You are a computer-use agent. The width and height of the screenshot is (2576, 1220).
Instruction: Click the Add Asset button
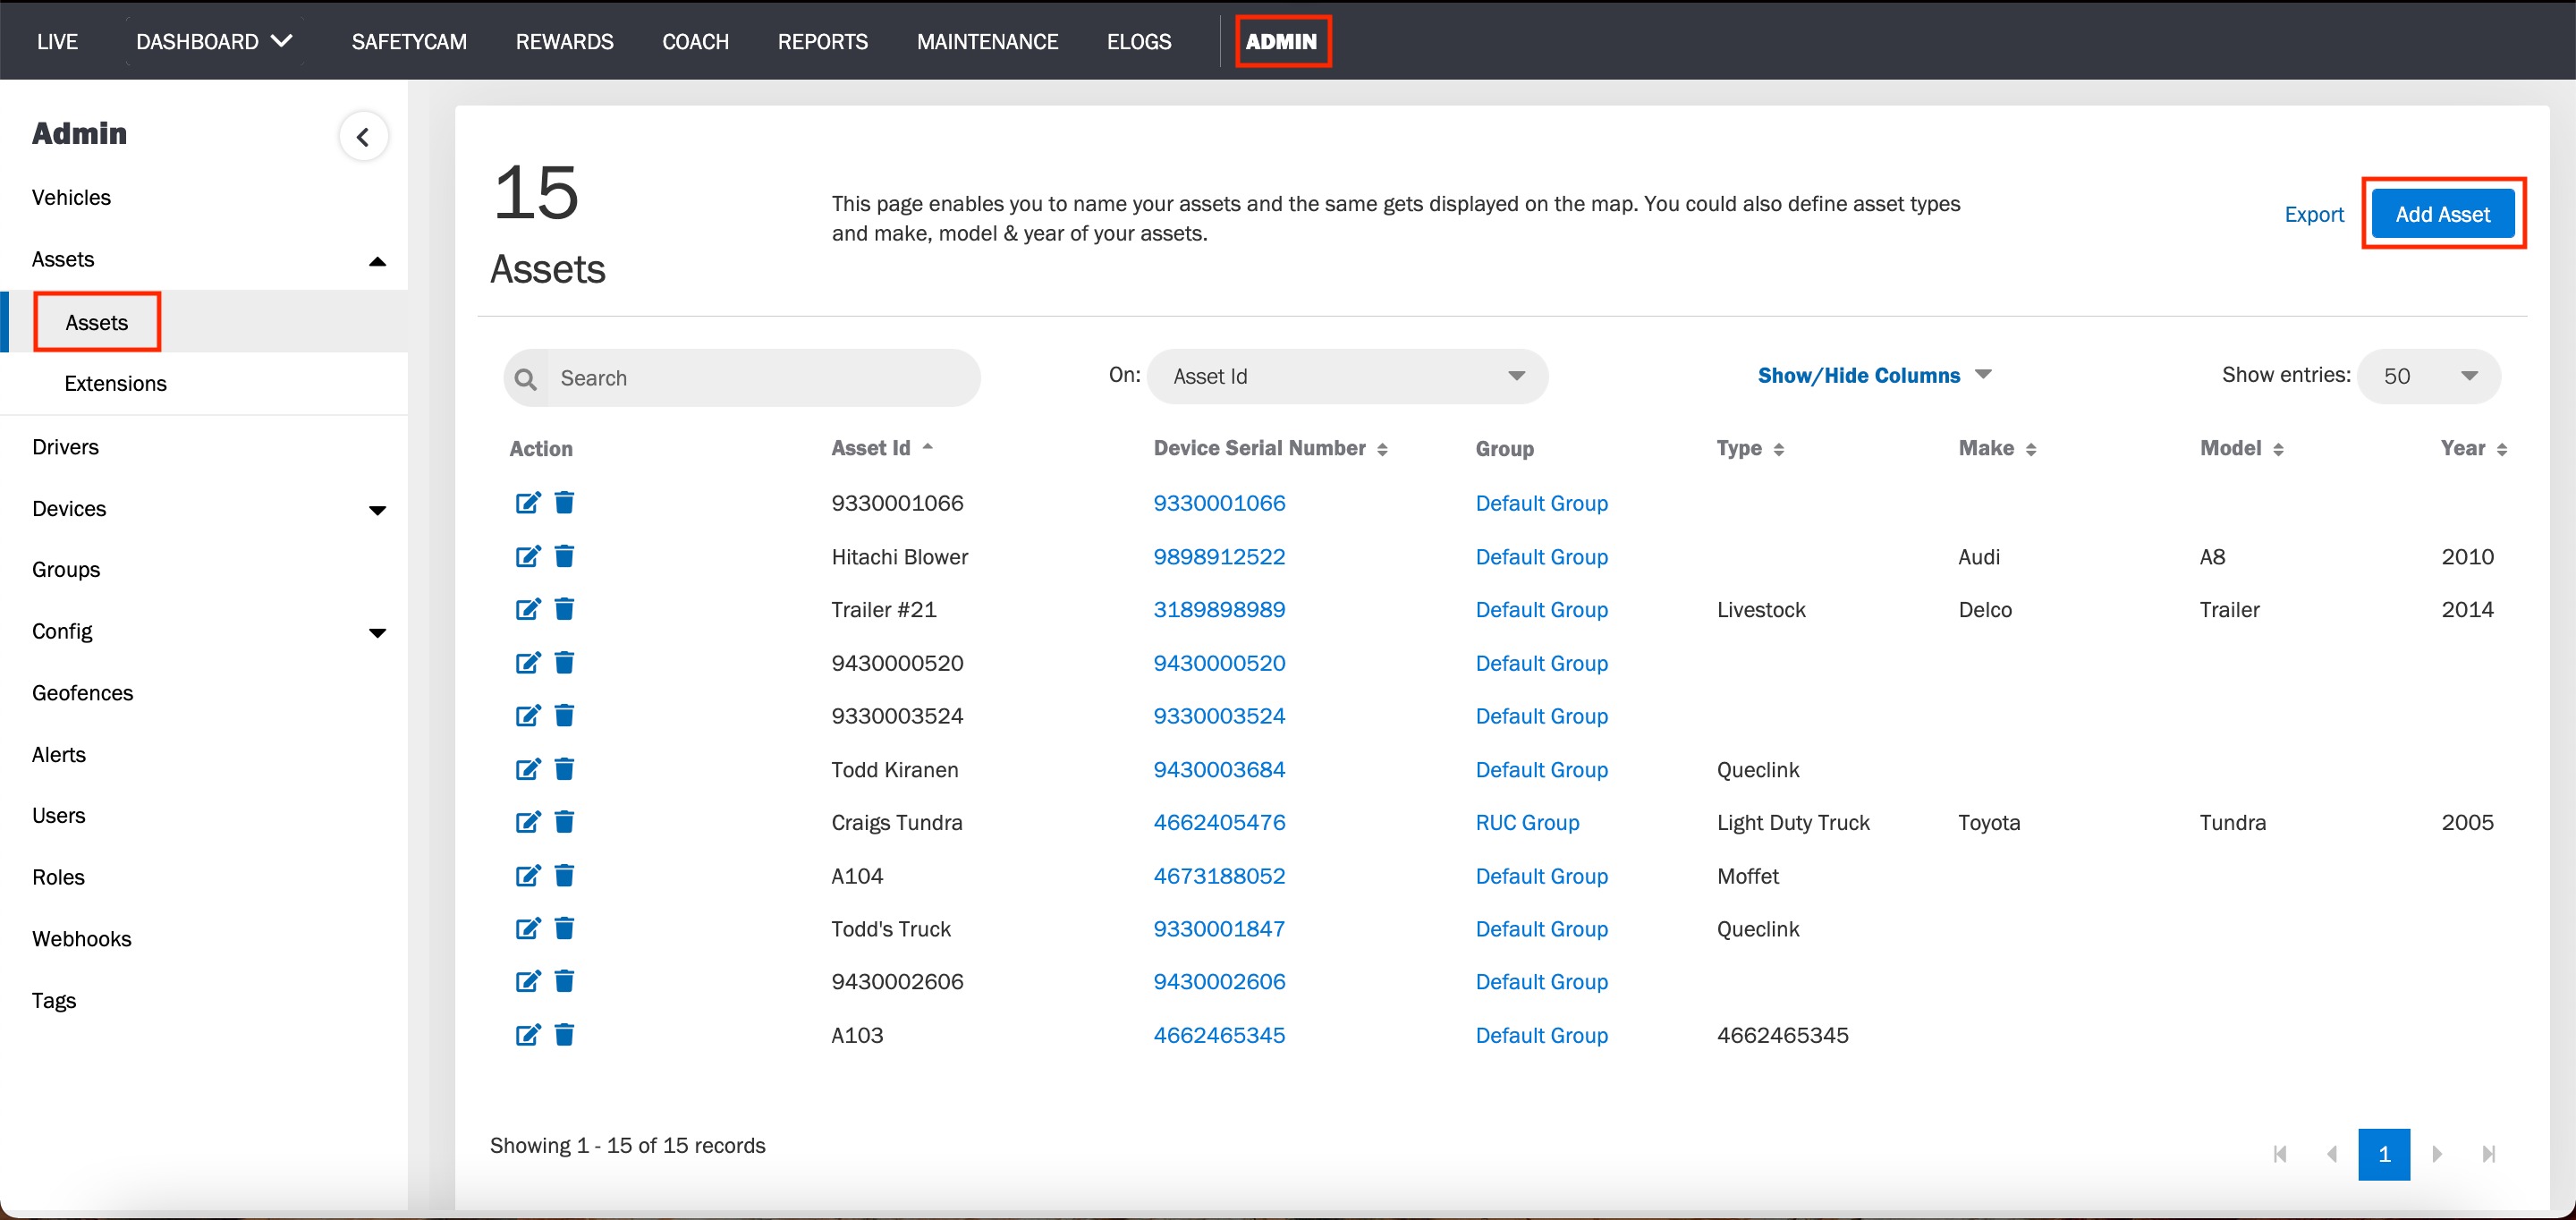point(2442,214)
